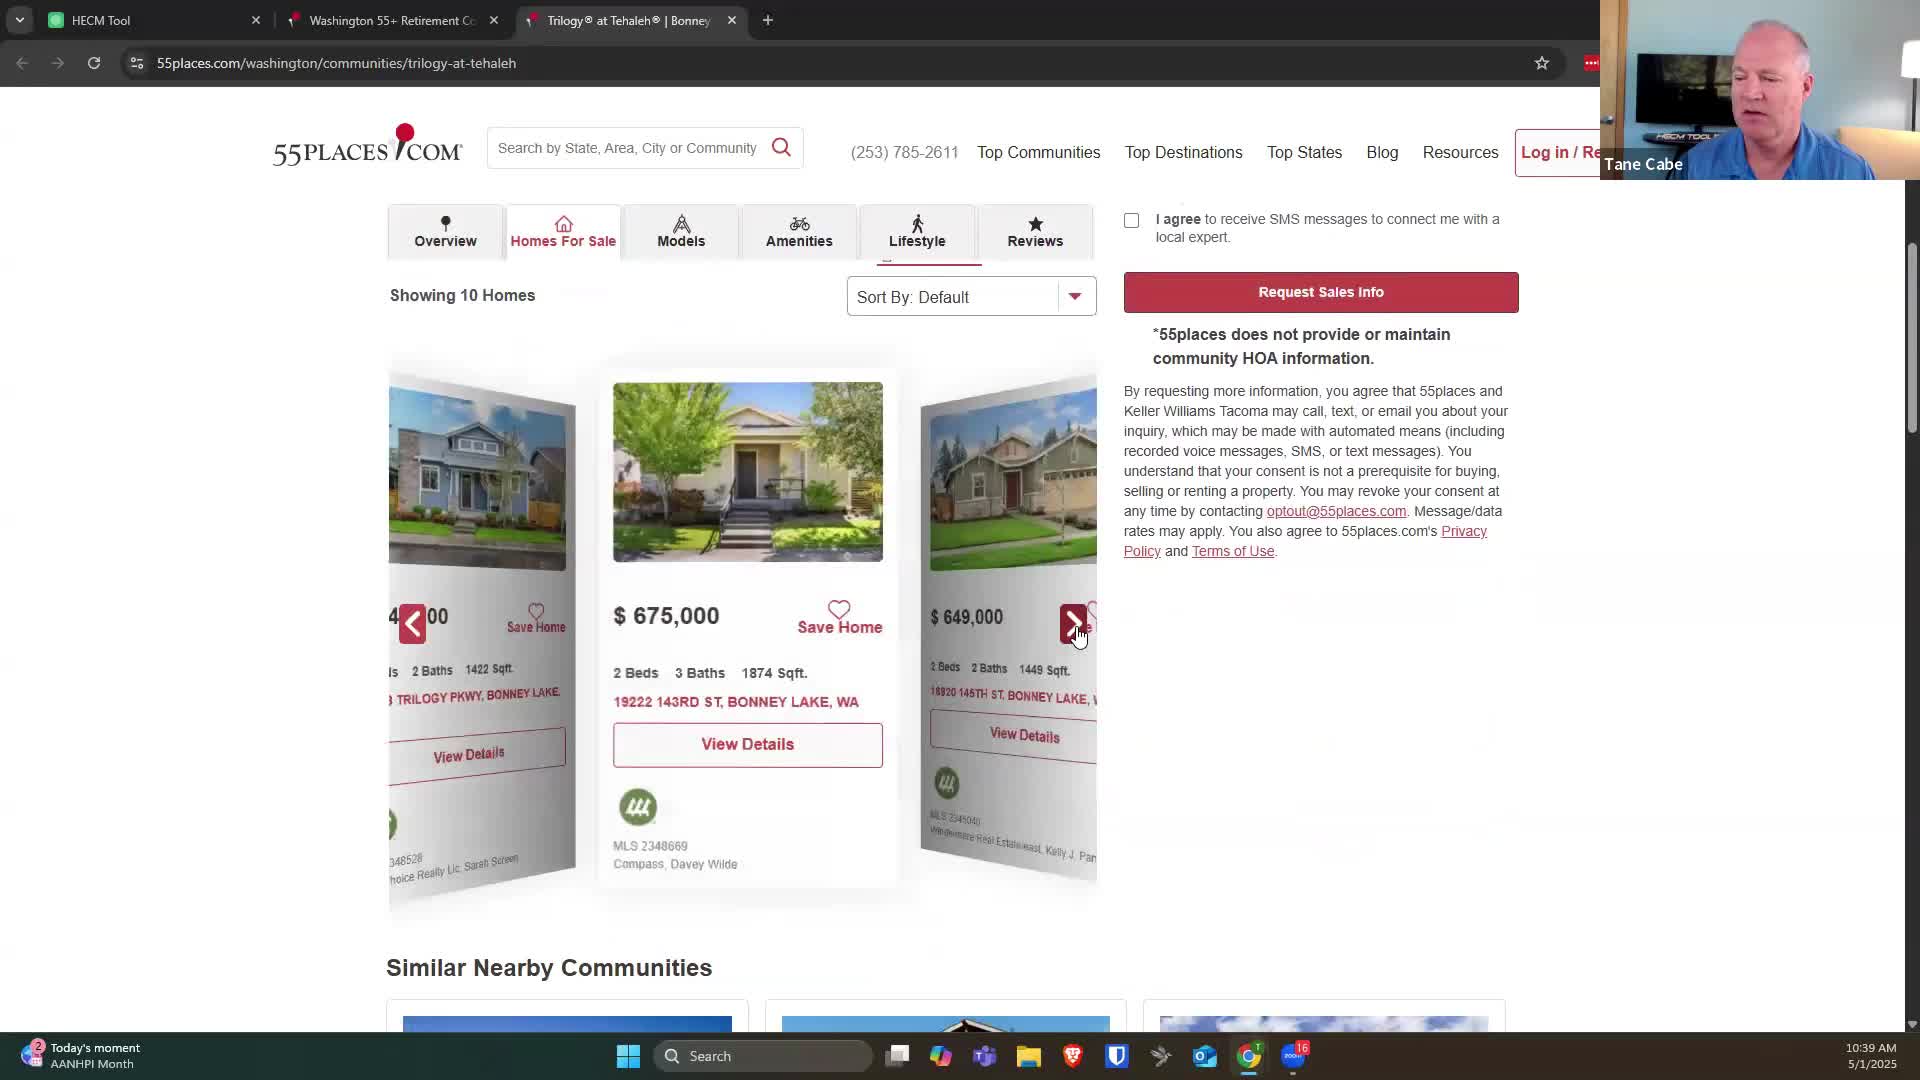Open Brave browser from taskbar
This screenshot has width=1920, height=1080.
1073,1056
